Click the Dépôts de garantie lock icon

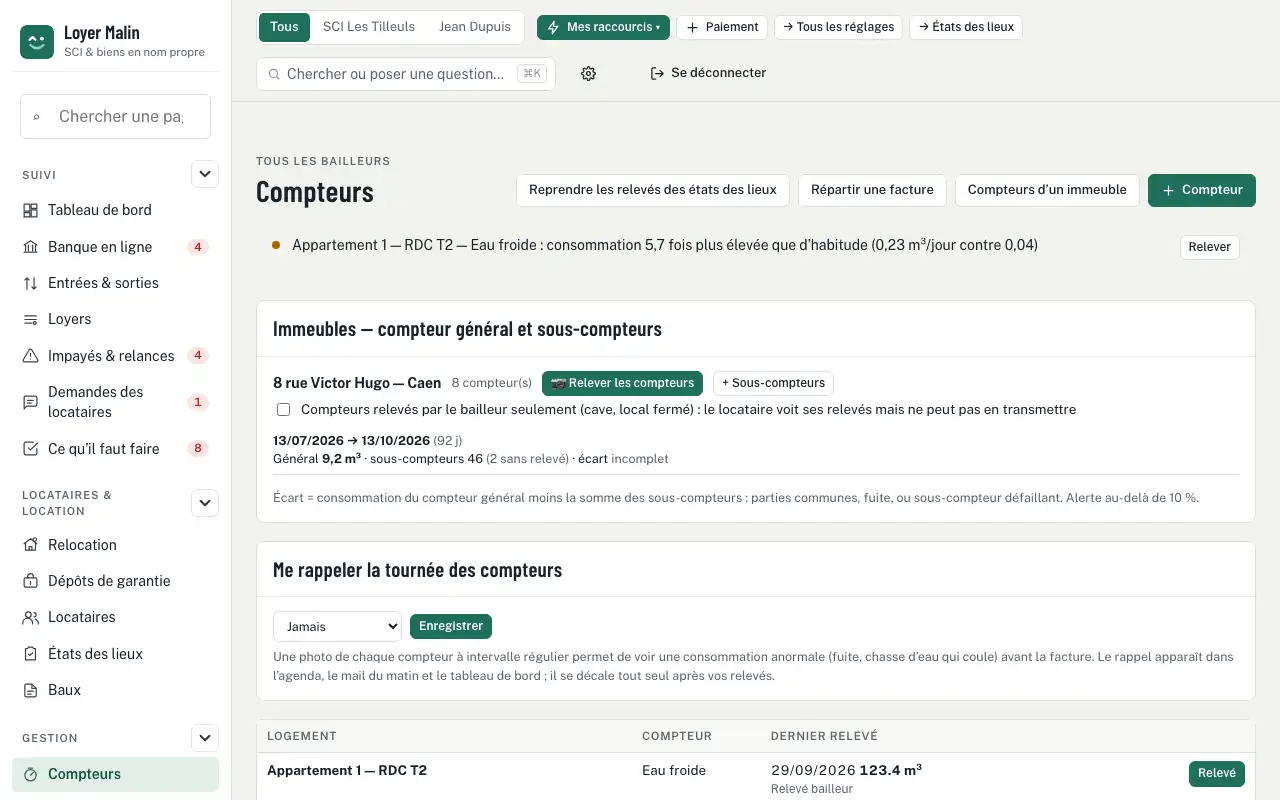(30, 581)
